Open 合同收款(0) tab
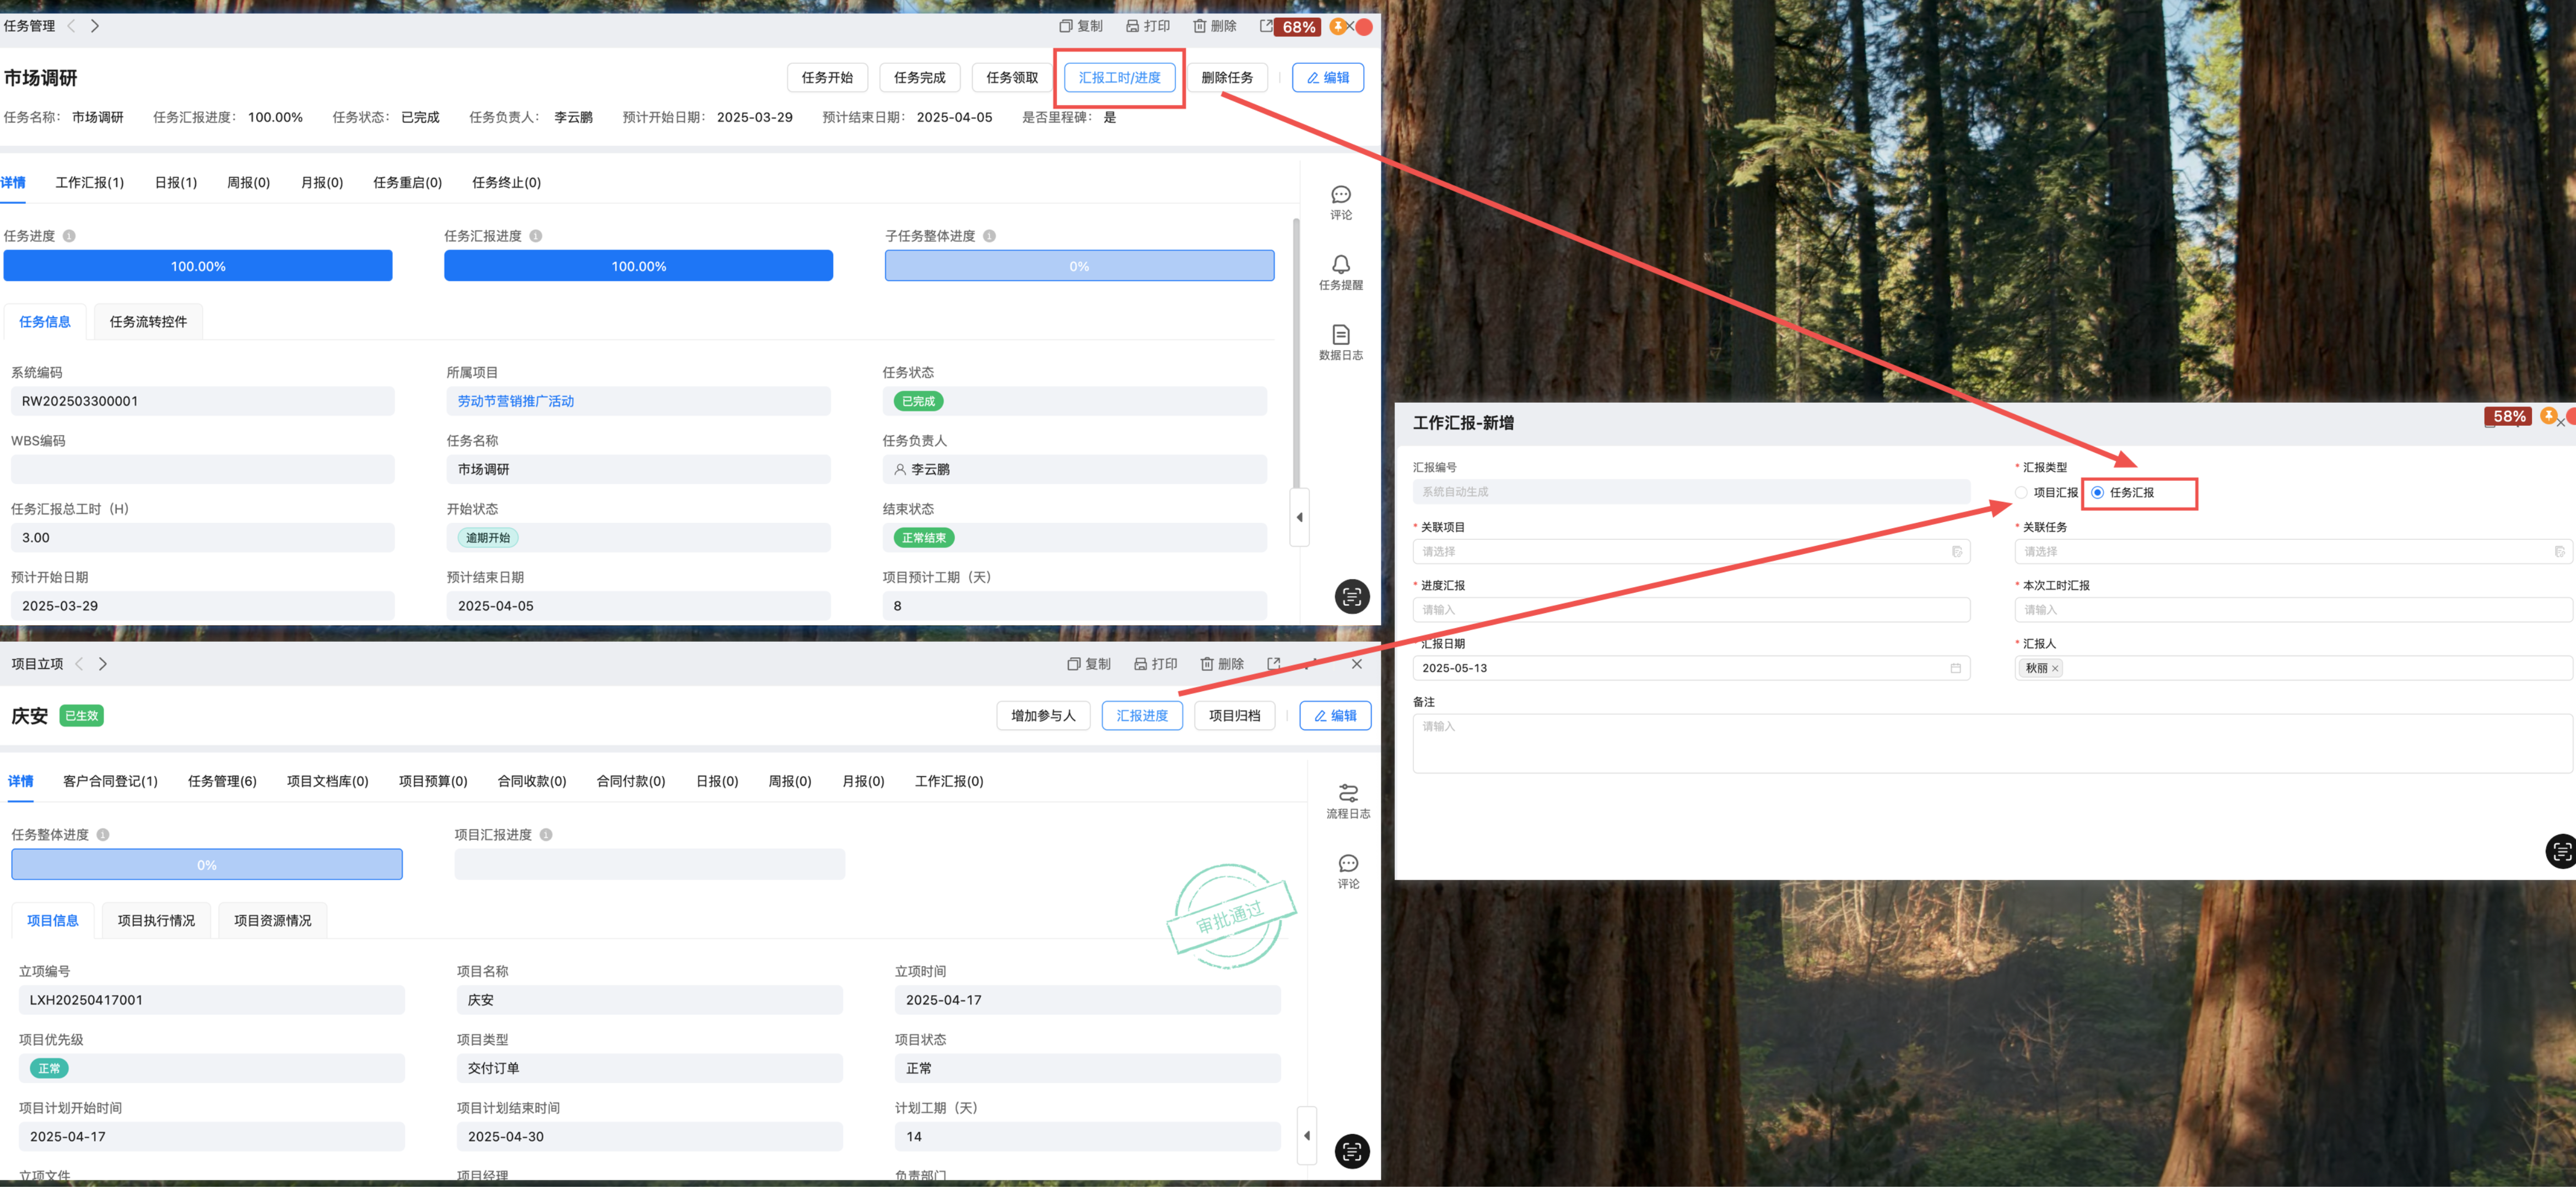 [532, 782]
